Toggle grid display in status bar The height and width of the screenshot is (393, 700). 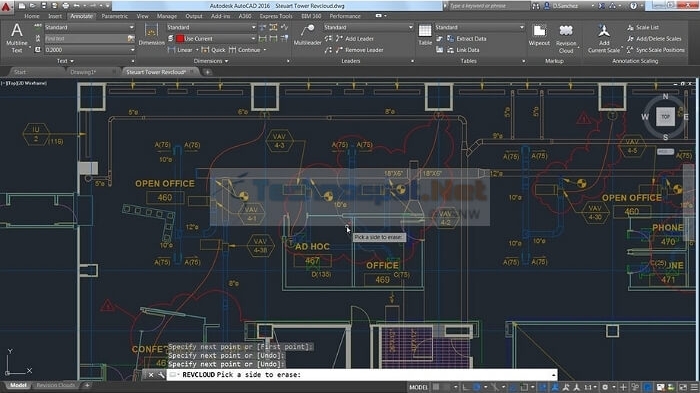[436, 387]
